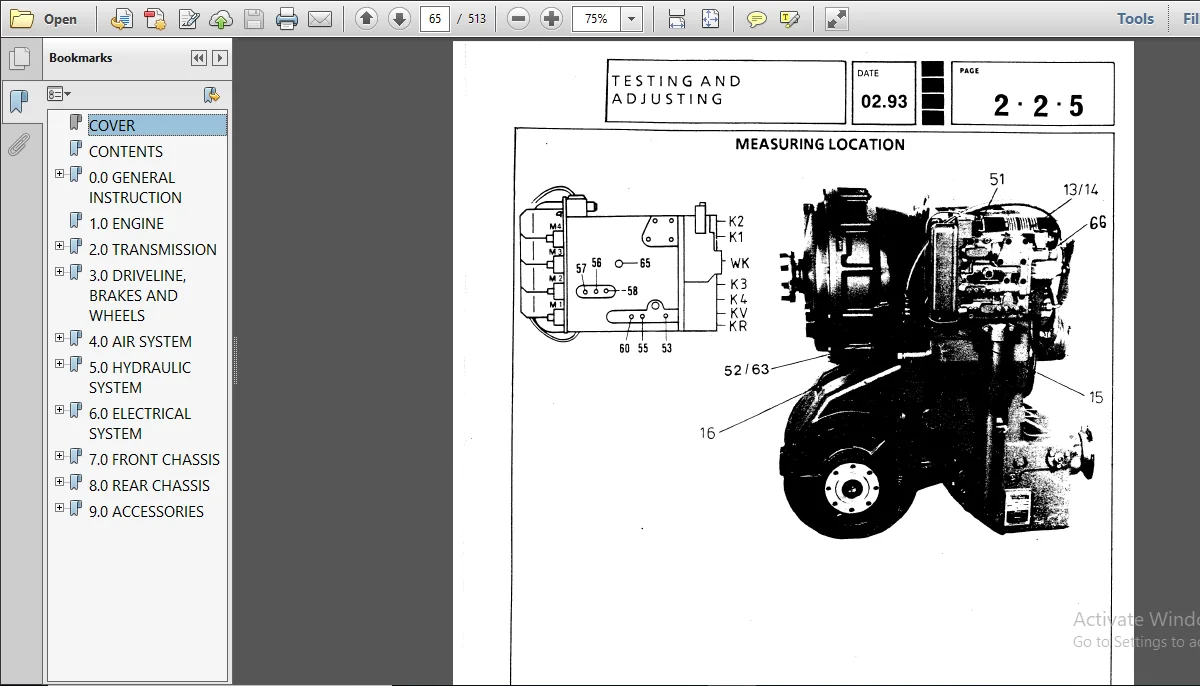Screen dimensions: 1200x686
Task: Open the 8.0 REAR CHASSIS bookmark
Action: click(149, 485)
